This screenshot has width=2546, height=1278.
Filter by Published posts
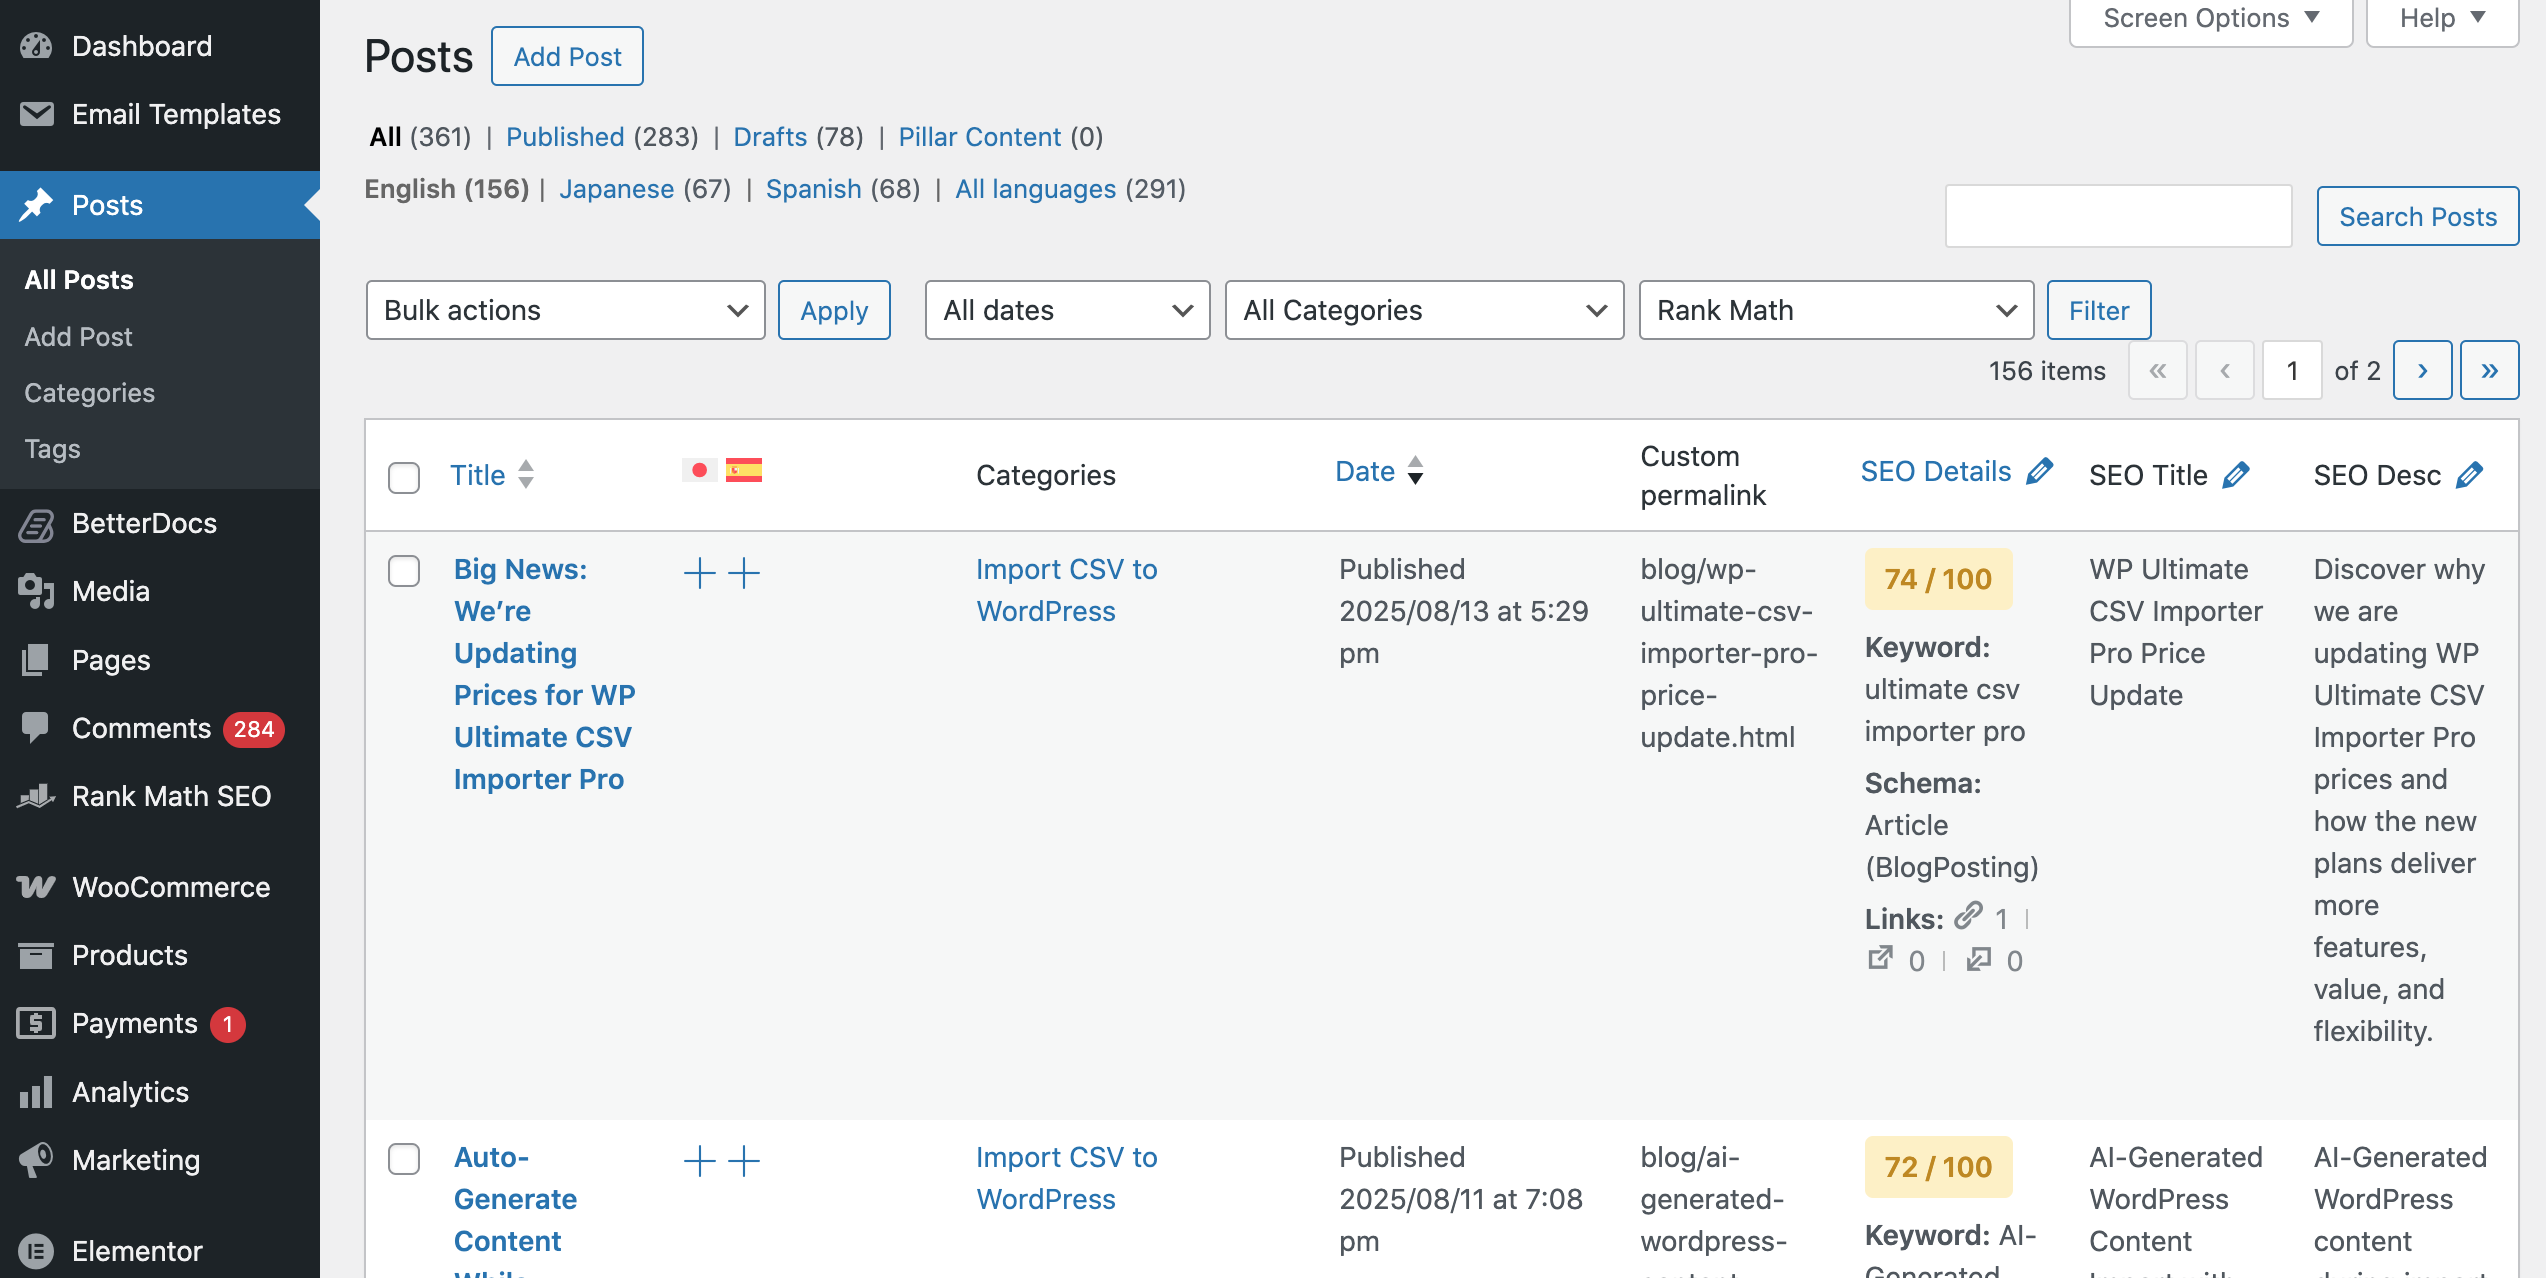[565, 137]
